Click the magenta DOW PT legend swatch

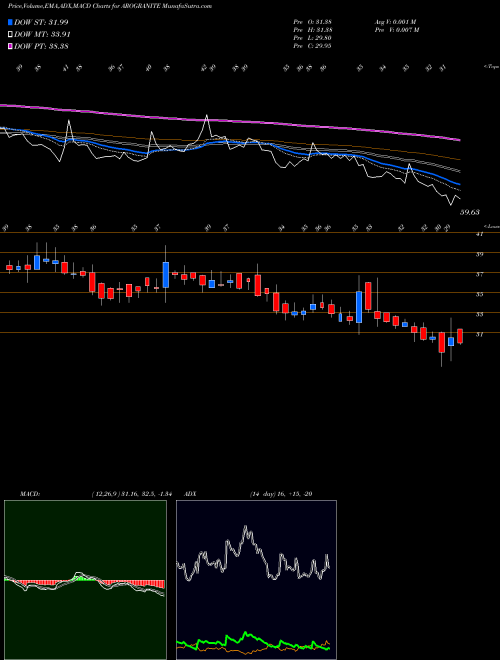tap(10, 46)
